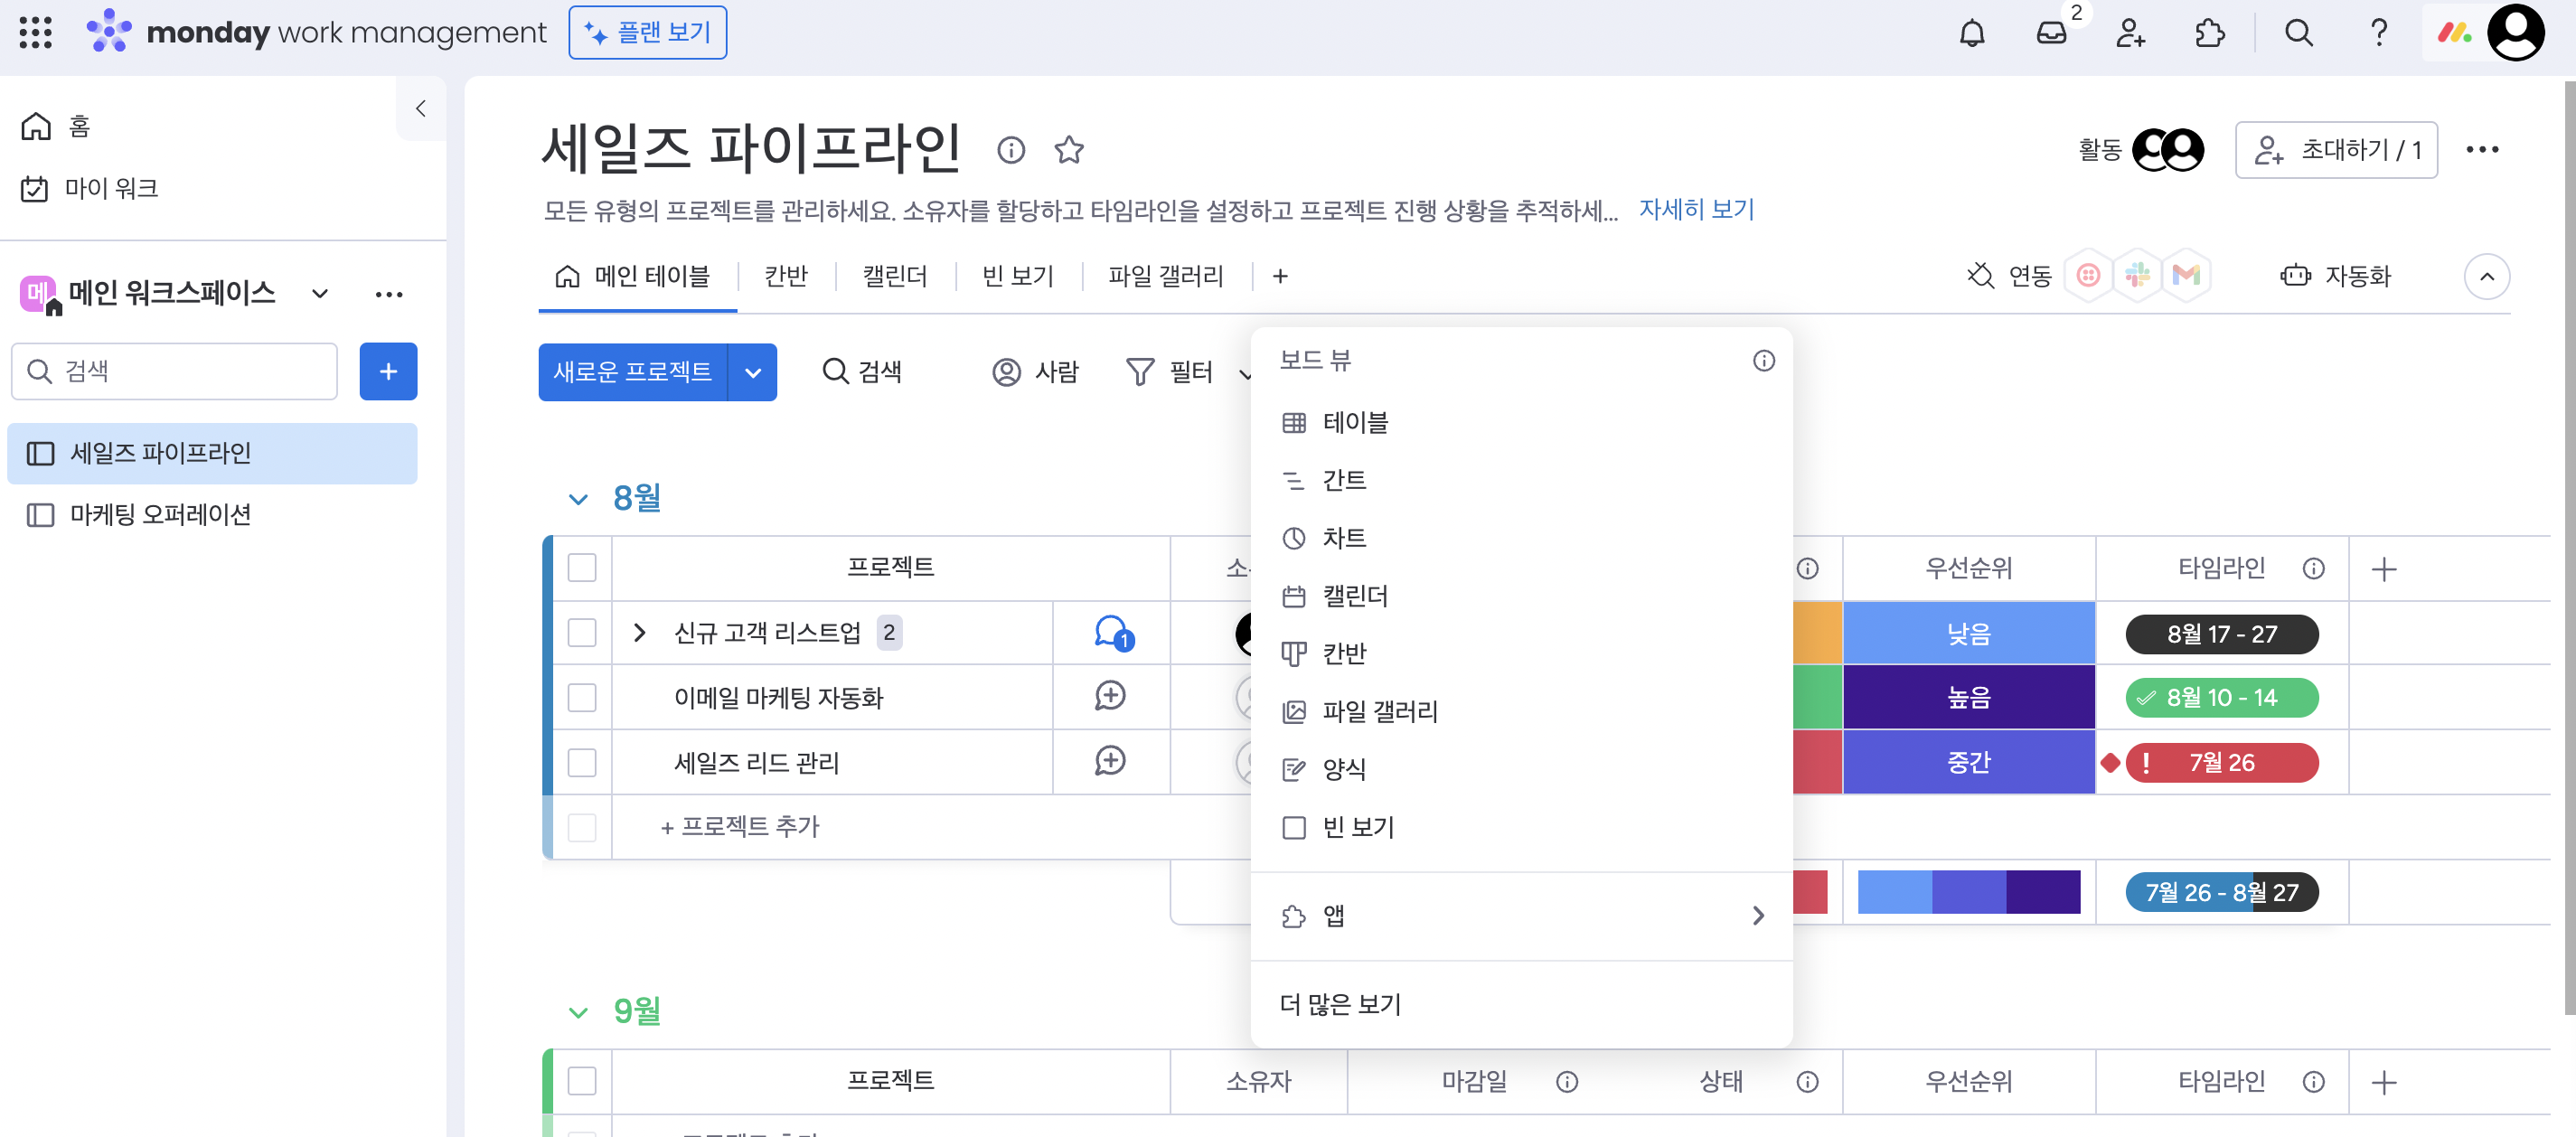This screenshot has width=2576, height=1137.
Task: Open the apps marketplace puzzle icon
Action: tap(2209, 33)
